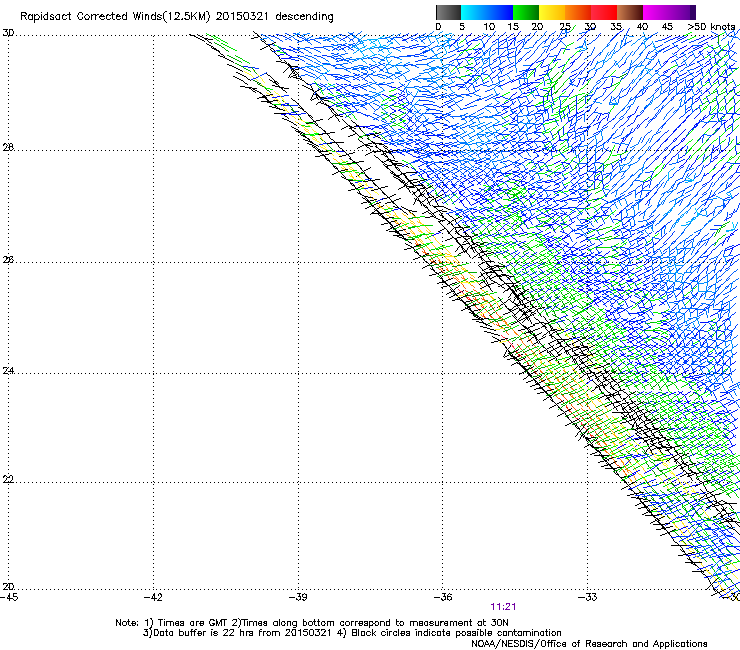Click the orange 25-30 knots legend swatch

tap(578, 12)
